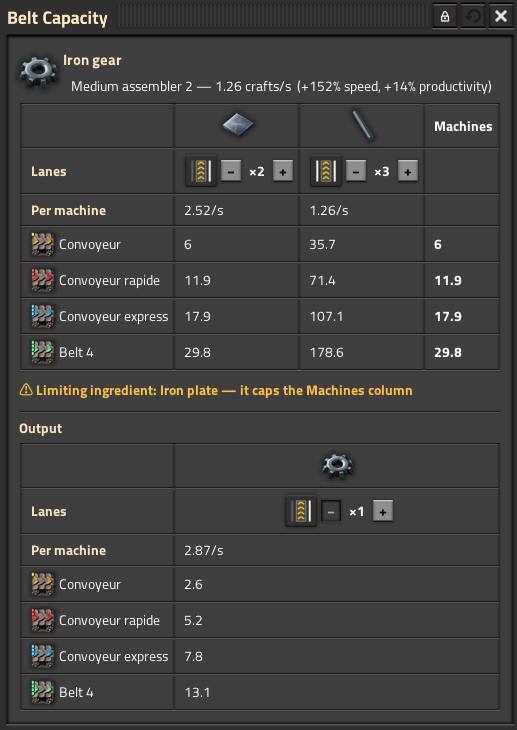Image resolution: width=517 pixels, height=730 pixels.
Task: Click the reset arrow button in title bar
Action: [473, 16]
